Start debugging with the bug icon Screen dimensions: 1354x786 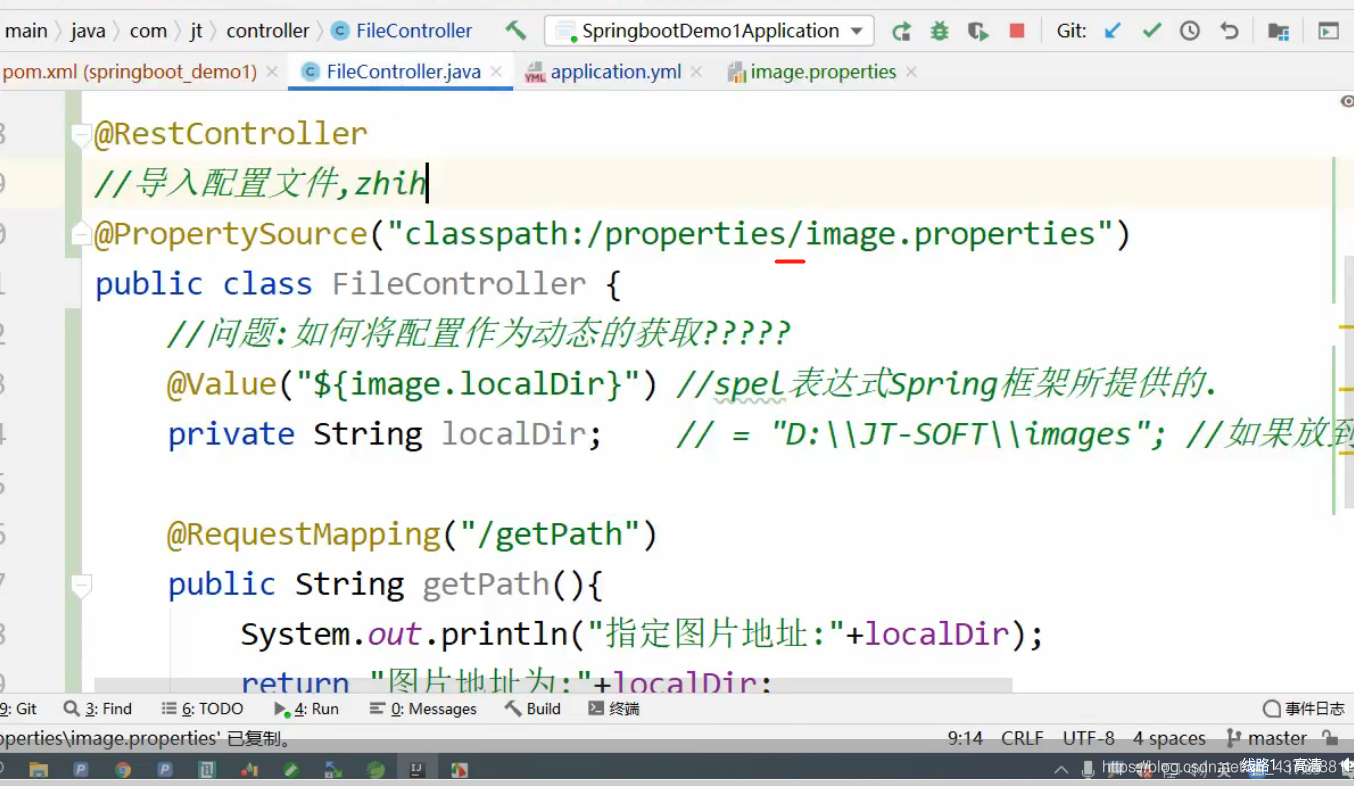939,31
